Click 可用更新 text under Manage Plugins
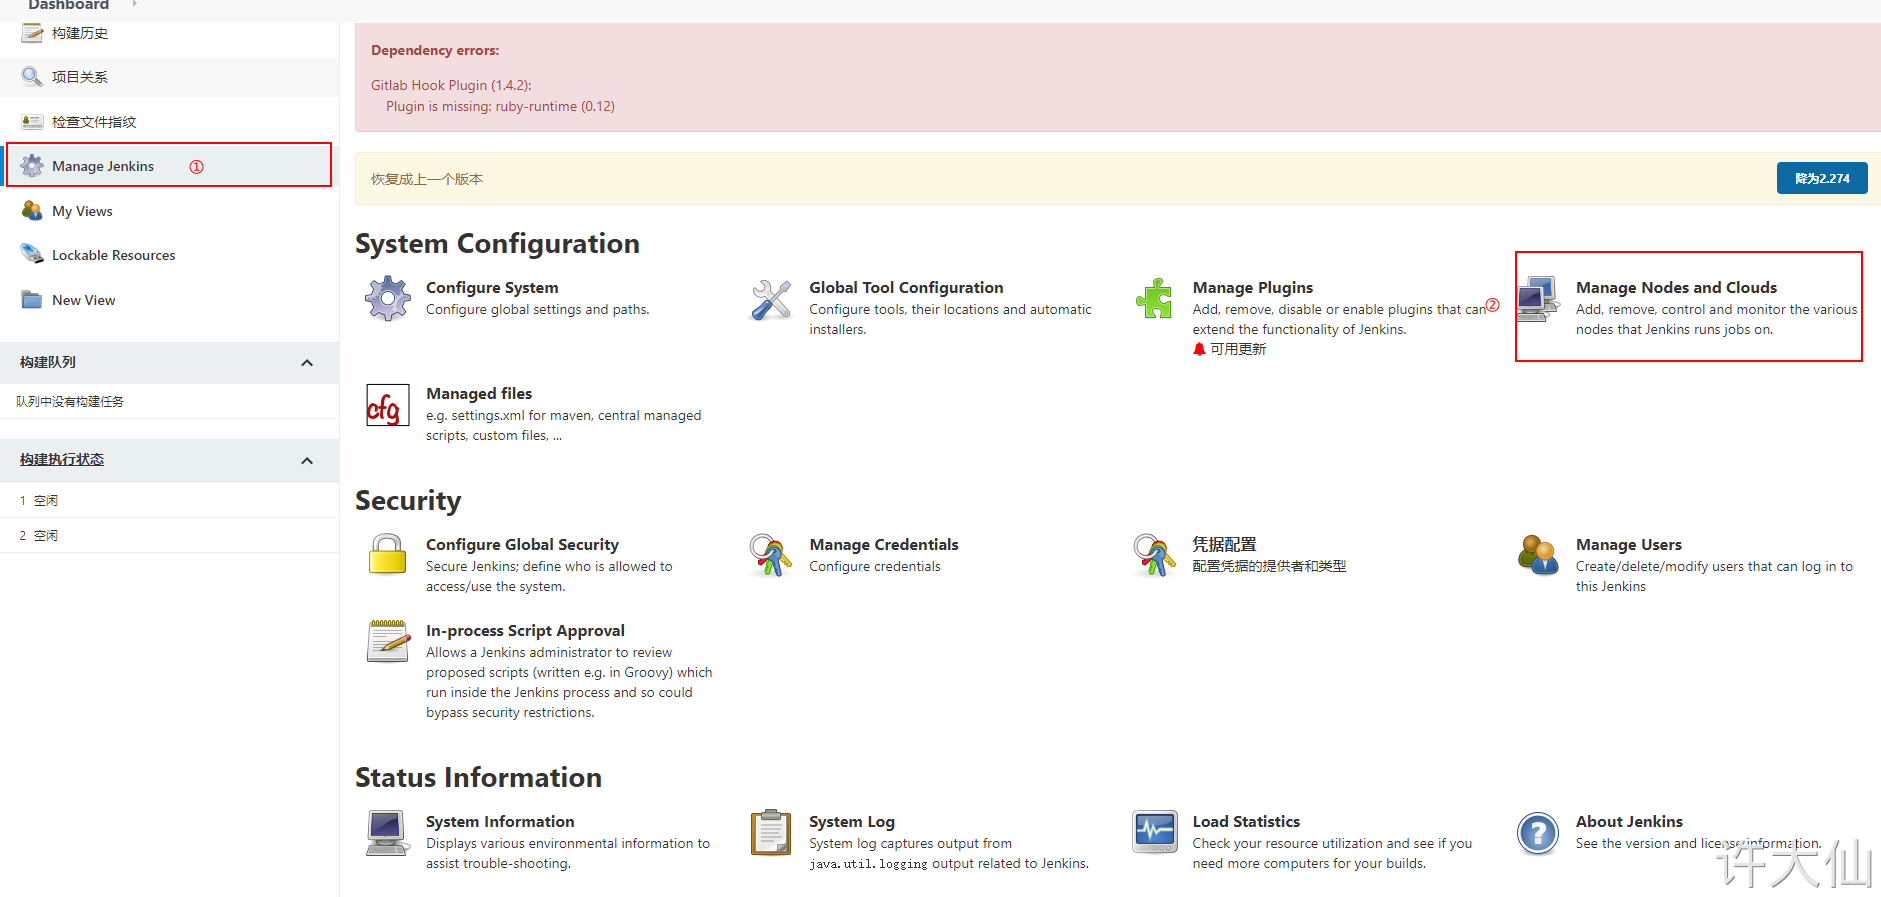The height and width of the screenshot is (897, 1881). 1238,349
